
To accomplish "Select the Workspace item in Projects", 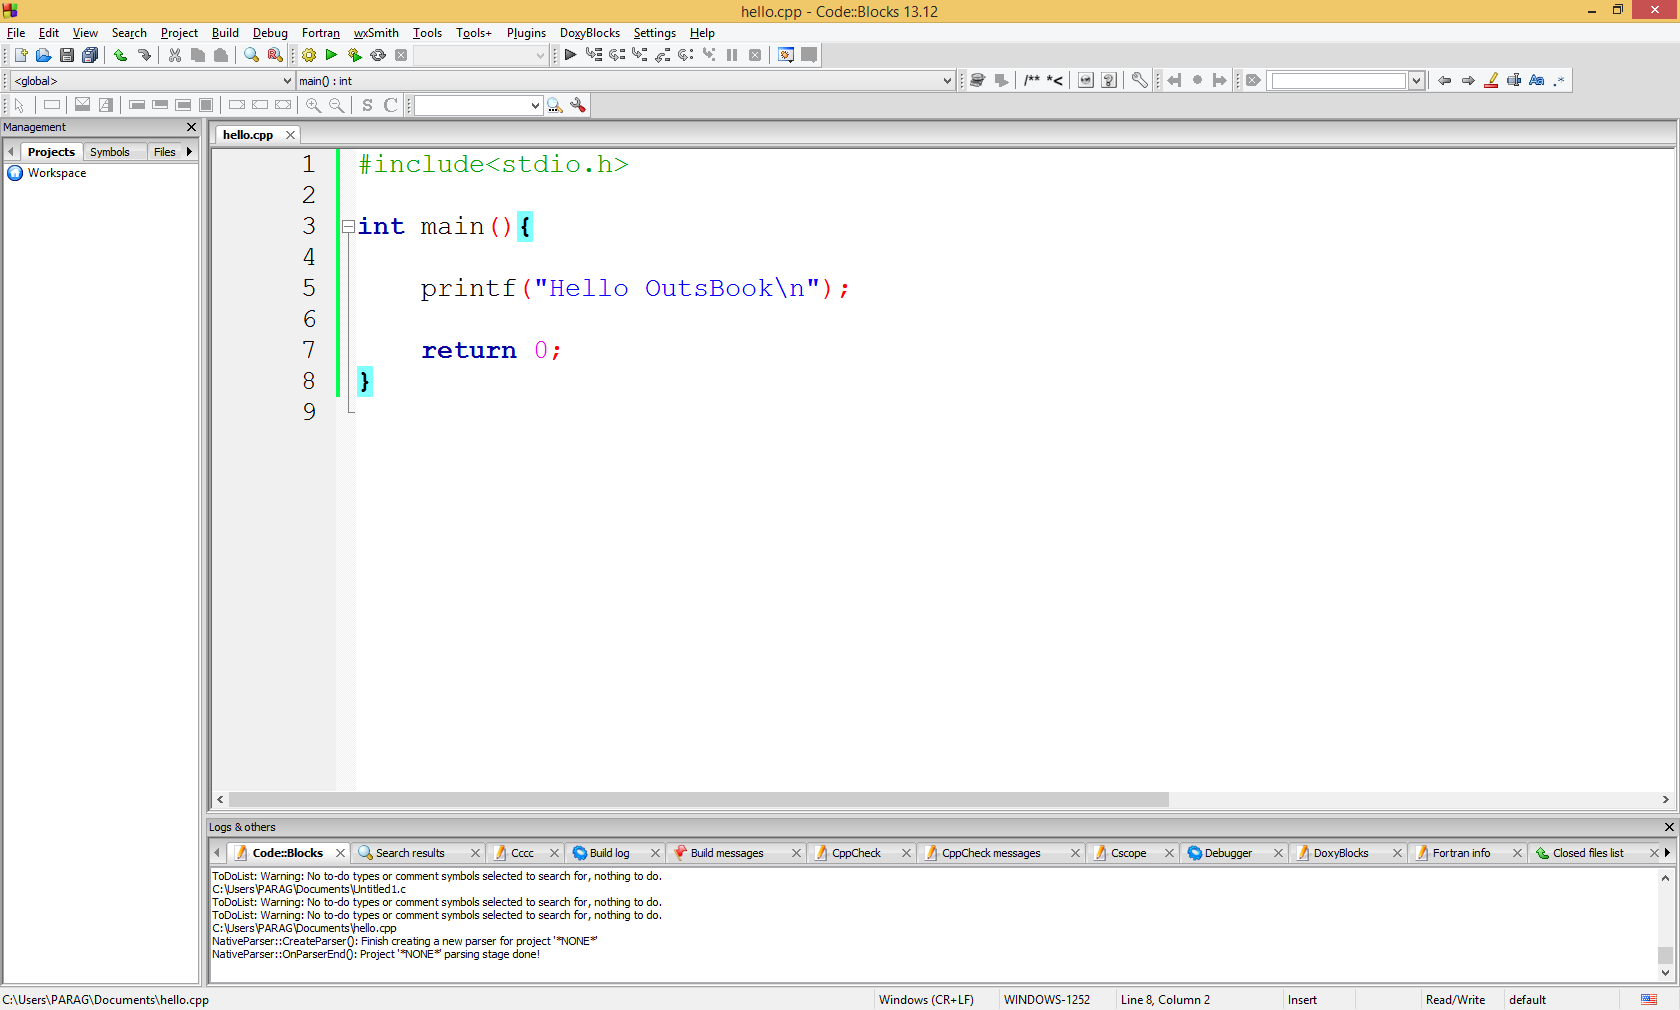I will point(57,173).
